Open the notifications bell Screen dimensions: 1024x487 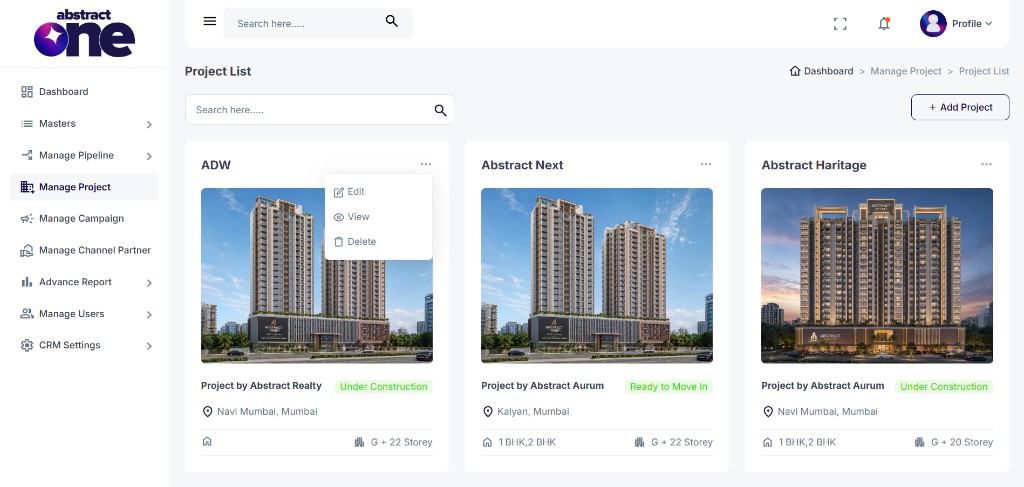pos(884,24)
